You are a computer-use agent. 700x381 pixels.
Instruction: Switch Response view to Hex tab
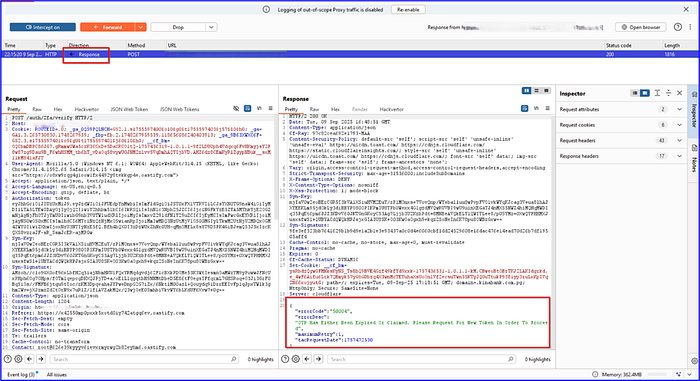(335, 109)
